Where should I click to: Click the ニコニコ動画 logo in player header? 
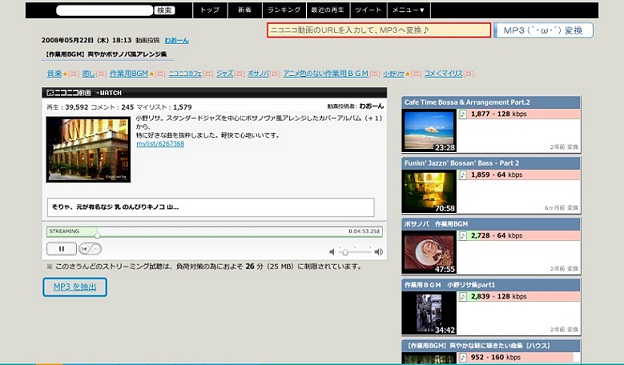[x=69, y=93]
